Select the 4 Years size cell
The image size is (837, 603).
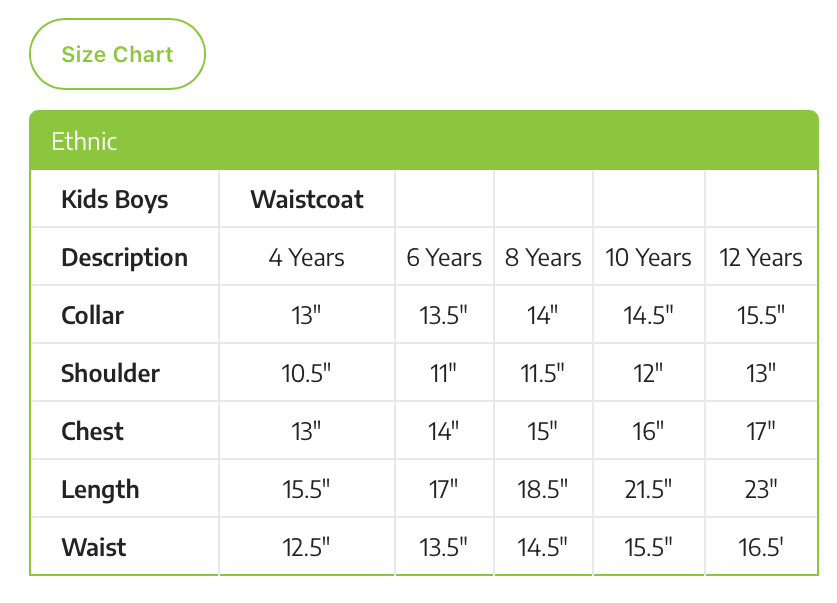(307, 257)
